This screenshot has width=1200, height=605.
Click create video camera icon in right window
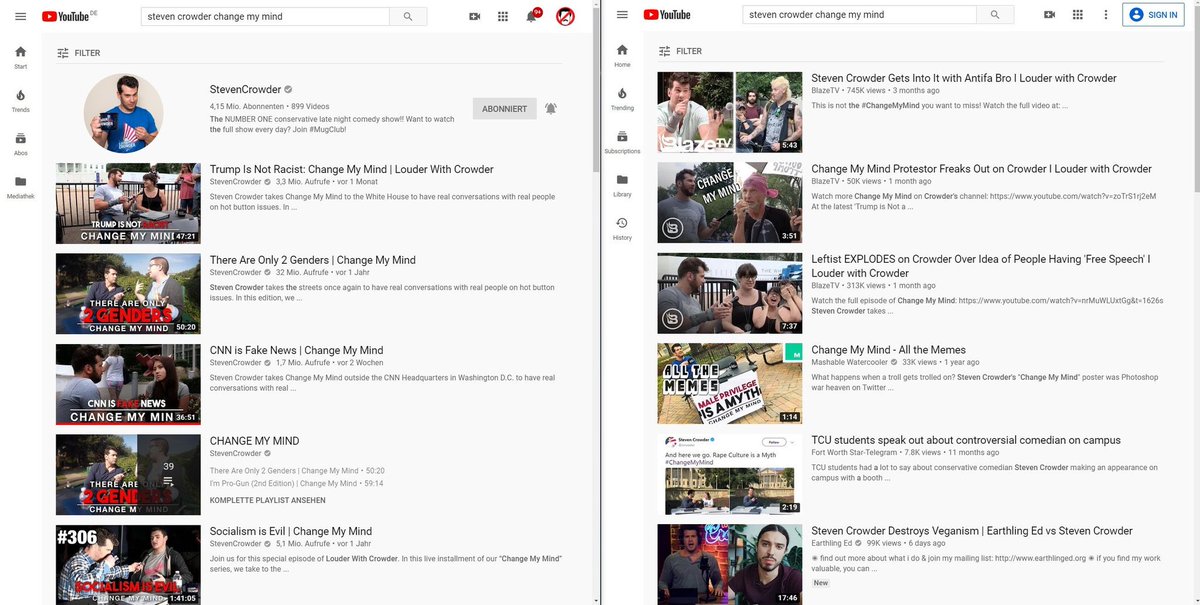(x=1049, y=14)
